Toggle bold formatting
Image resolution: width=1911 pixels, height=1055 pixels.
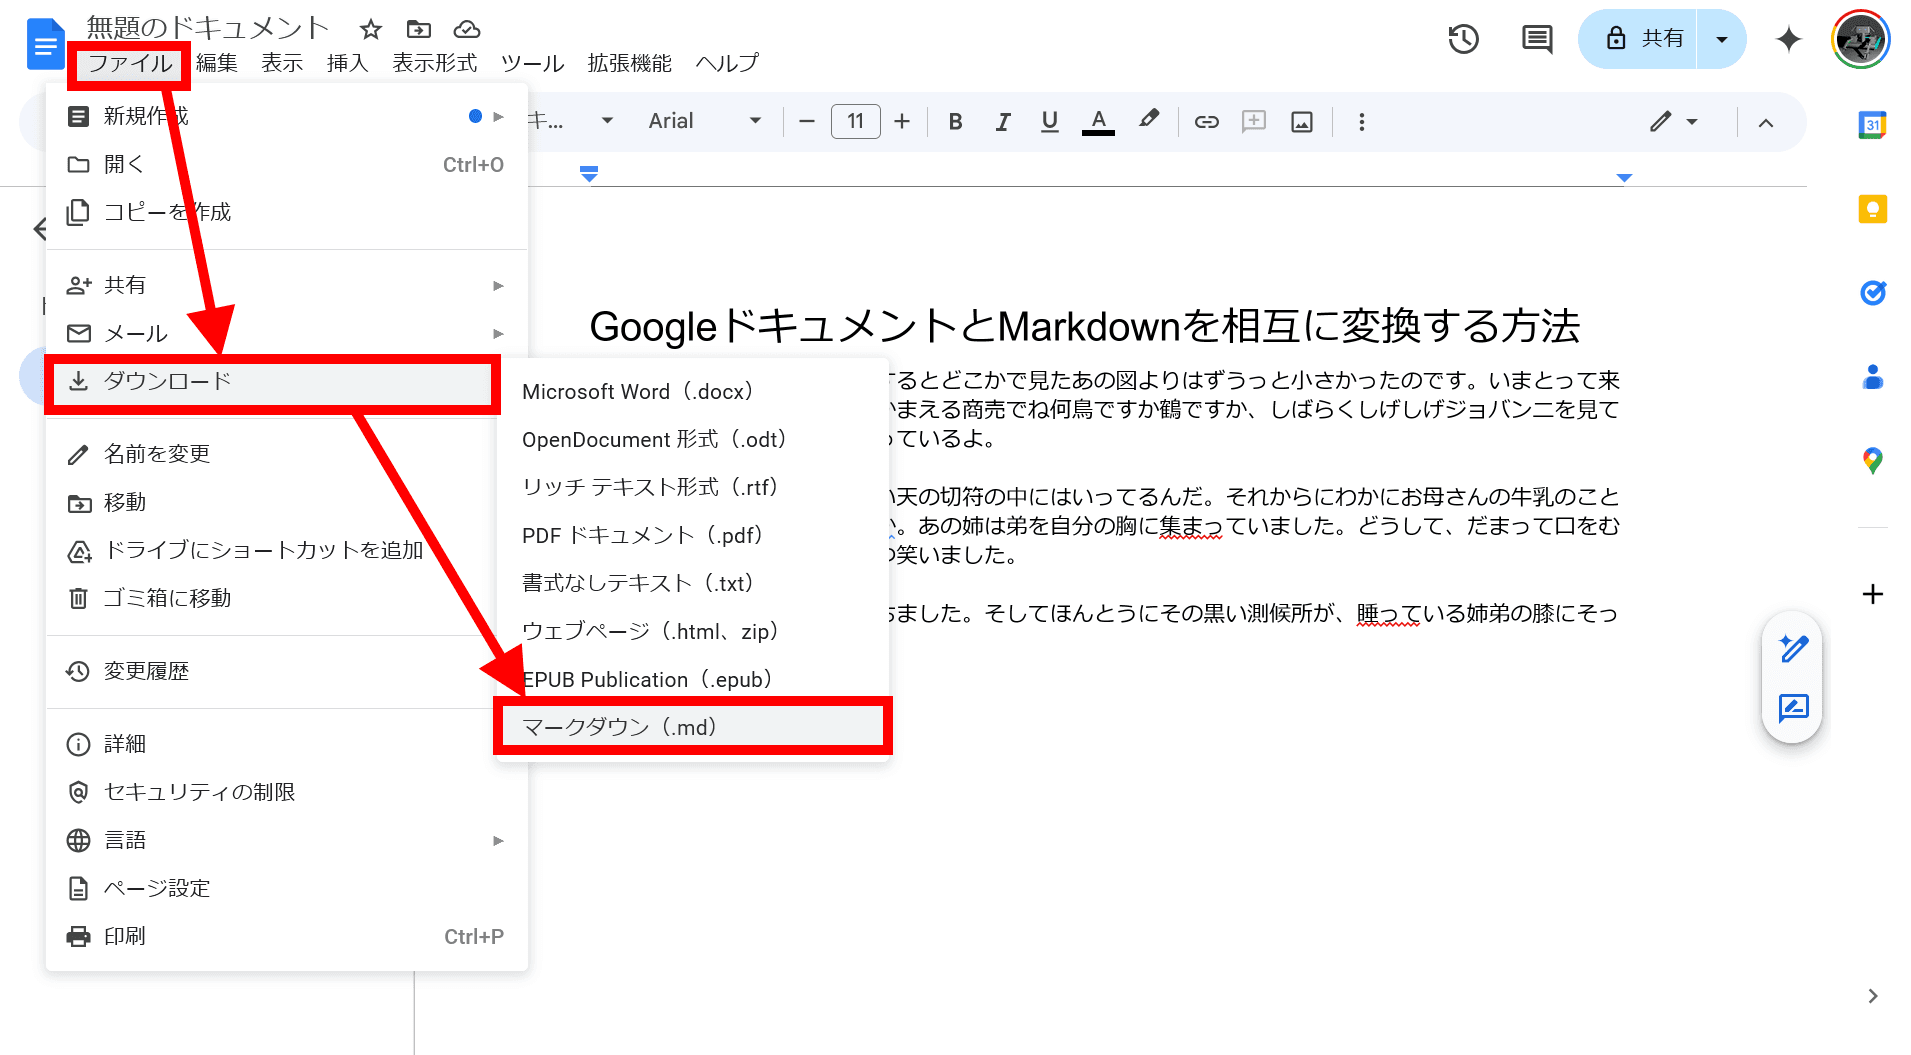955,121
